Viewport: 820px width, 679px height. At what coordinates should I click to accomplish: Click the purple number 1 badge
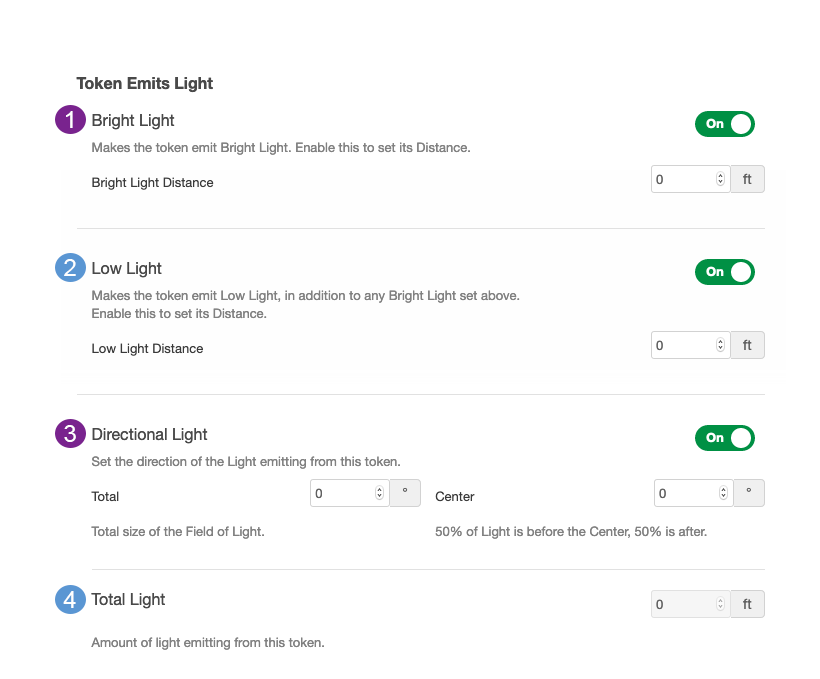coord(70,121)
